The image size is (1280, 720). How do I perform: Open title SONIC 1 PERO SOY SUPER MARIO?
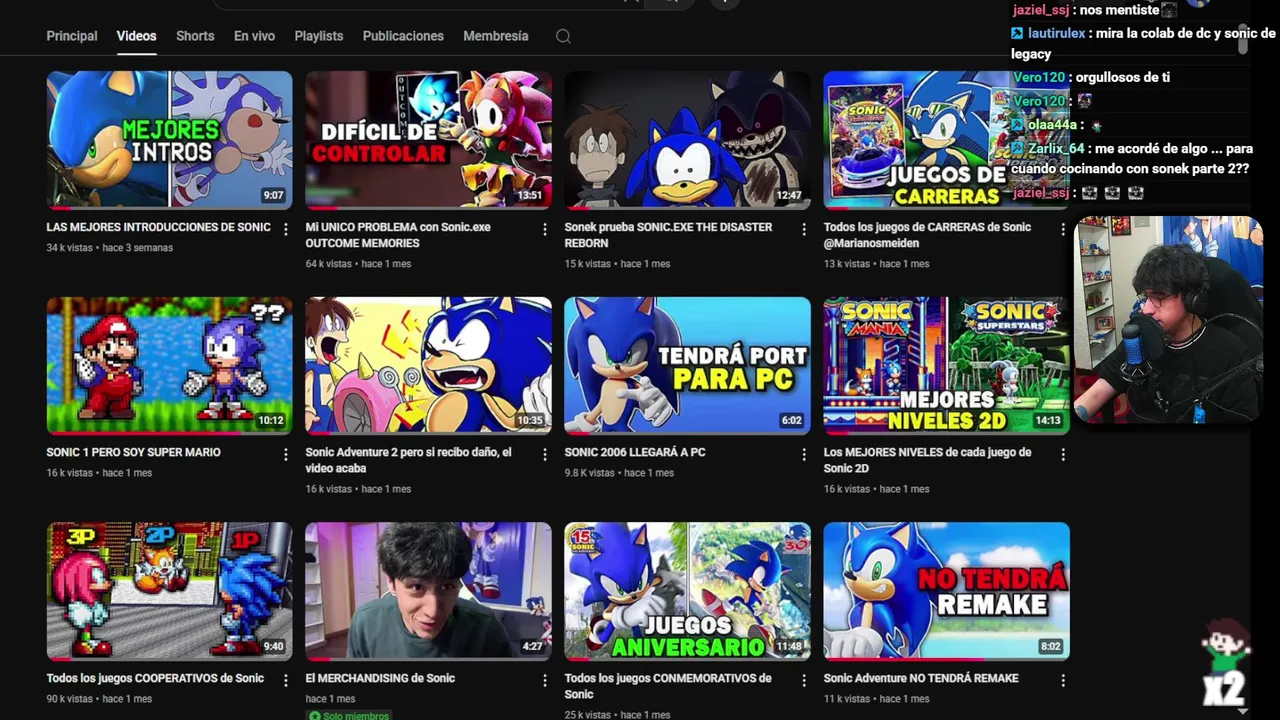133,452
